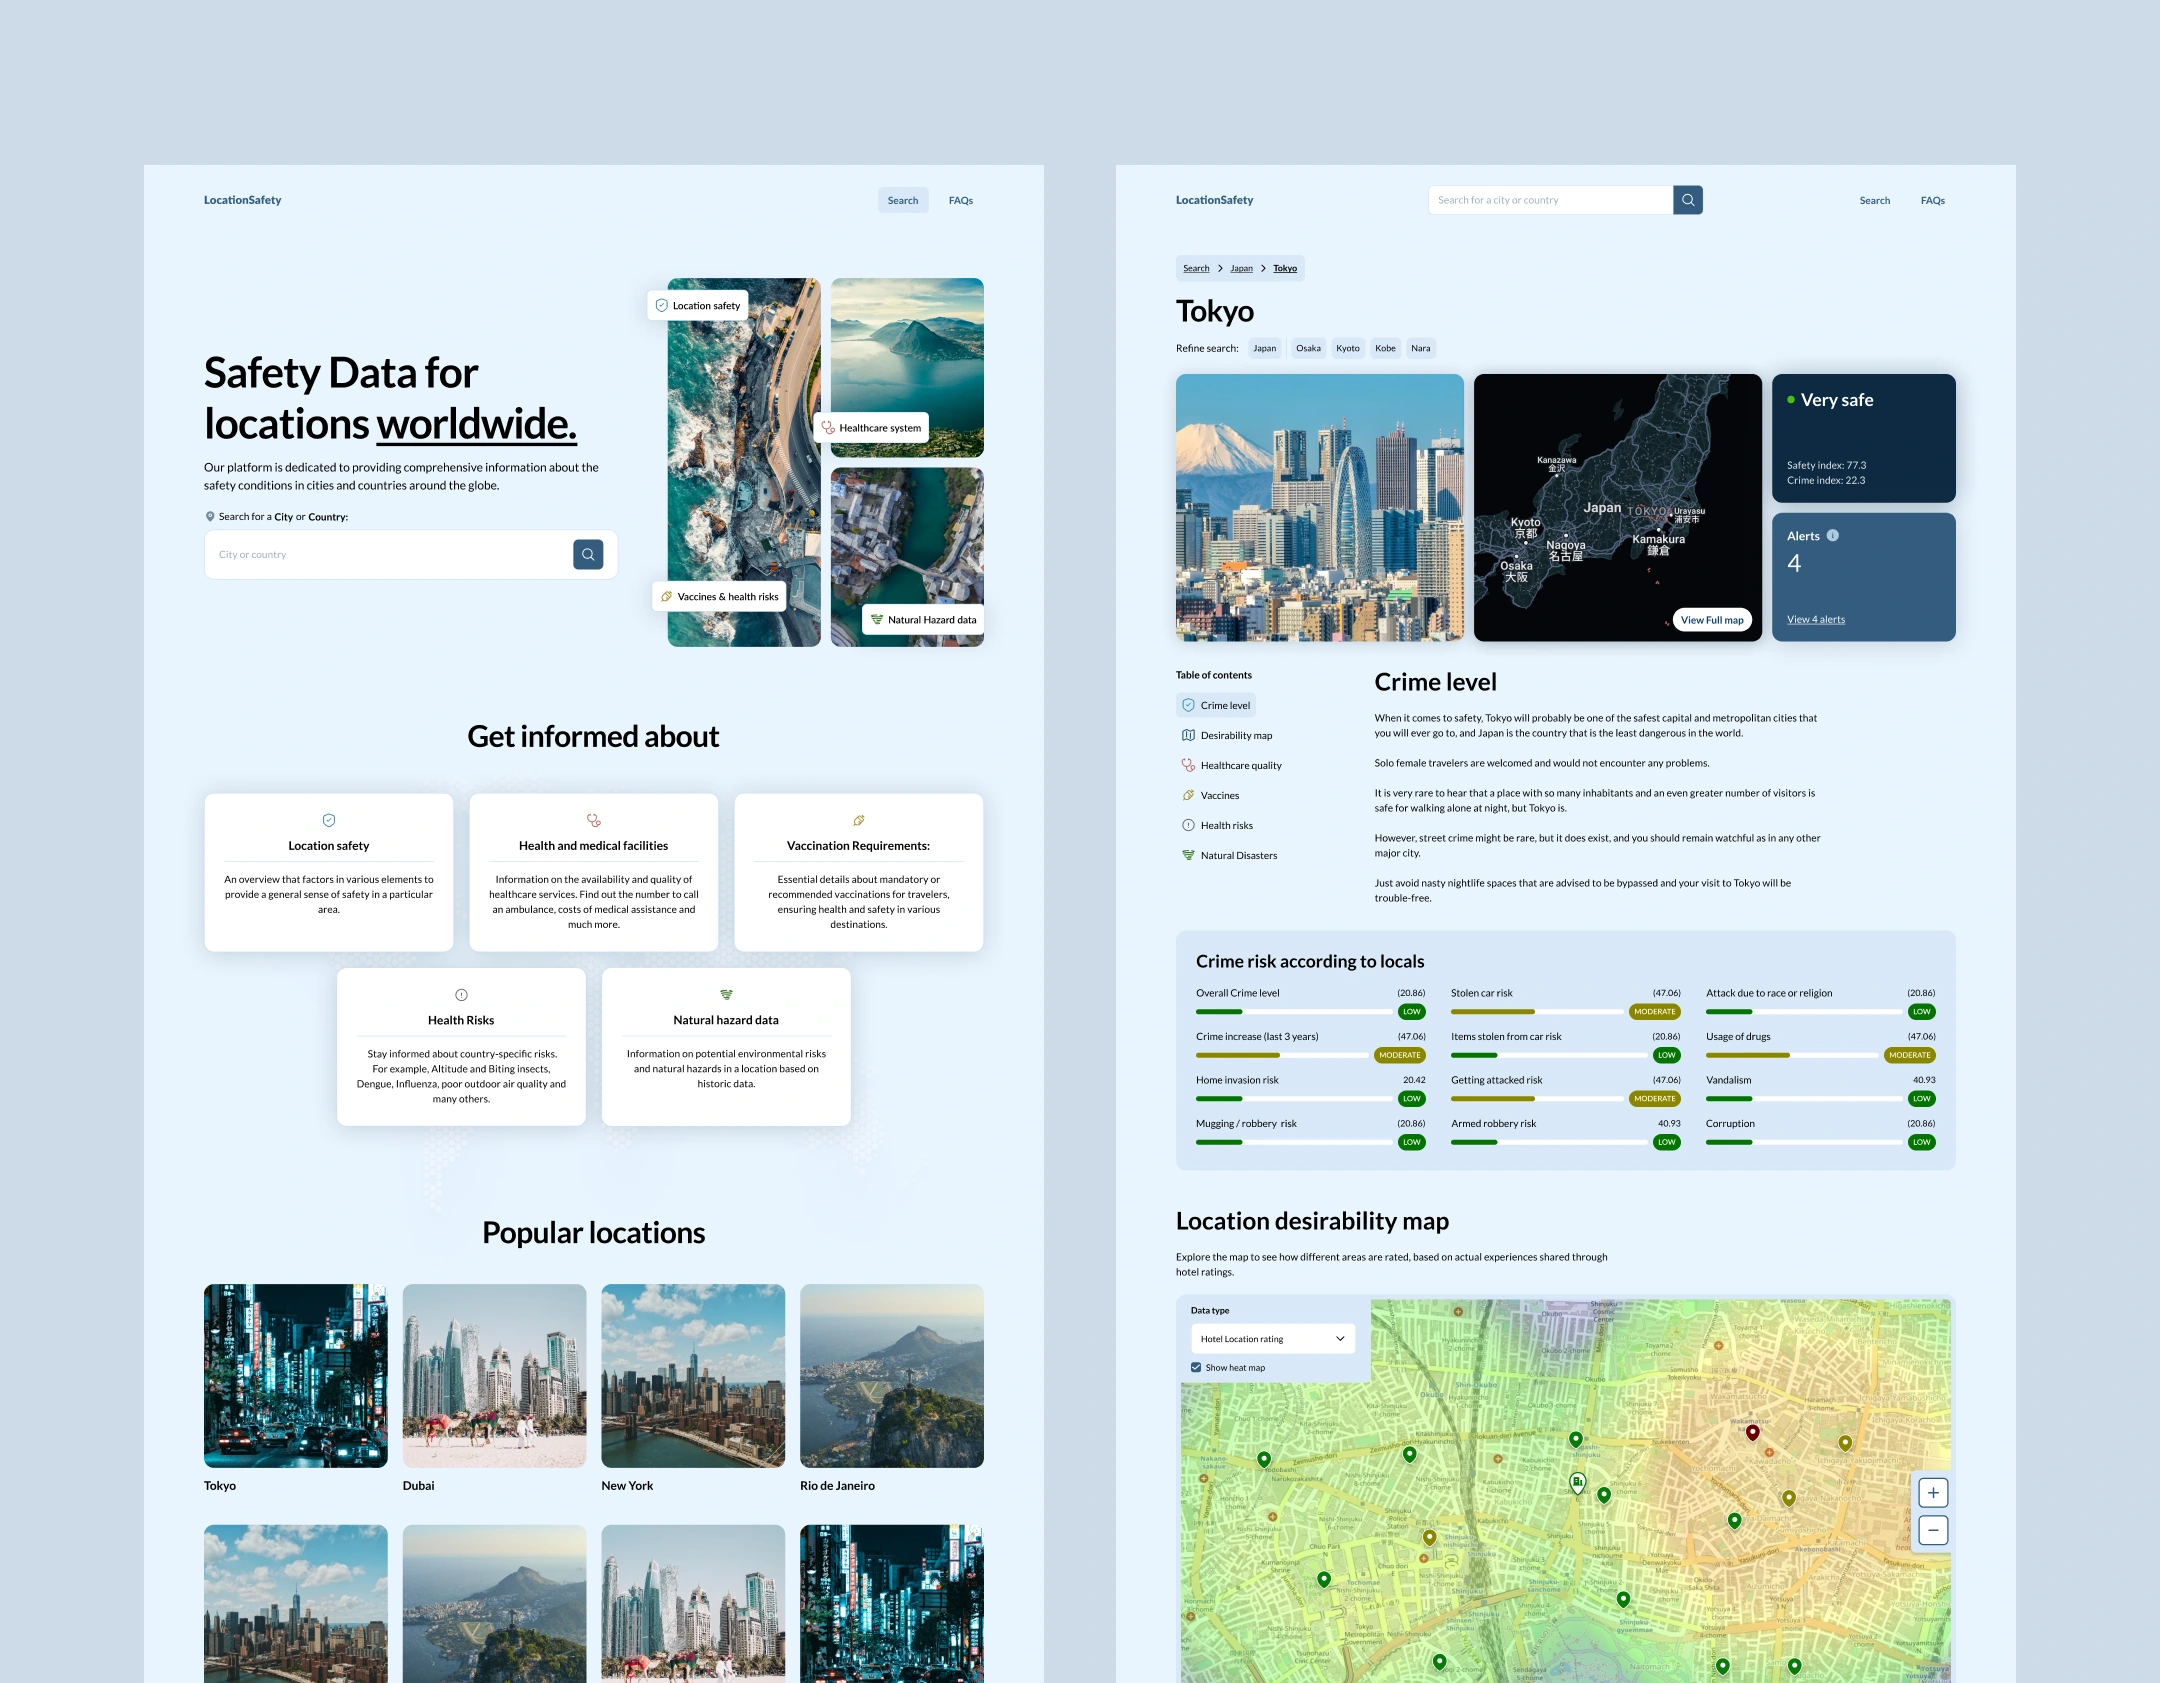Image resolution: width=2160 pixels, height=1683 pixels.
Task: Zoom in on the desirability map
Action: [1933, 1493]
